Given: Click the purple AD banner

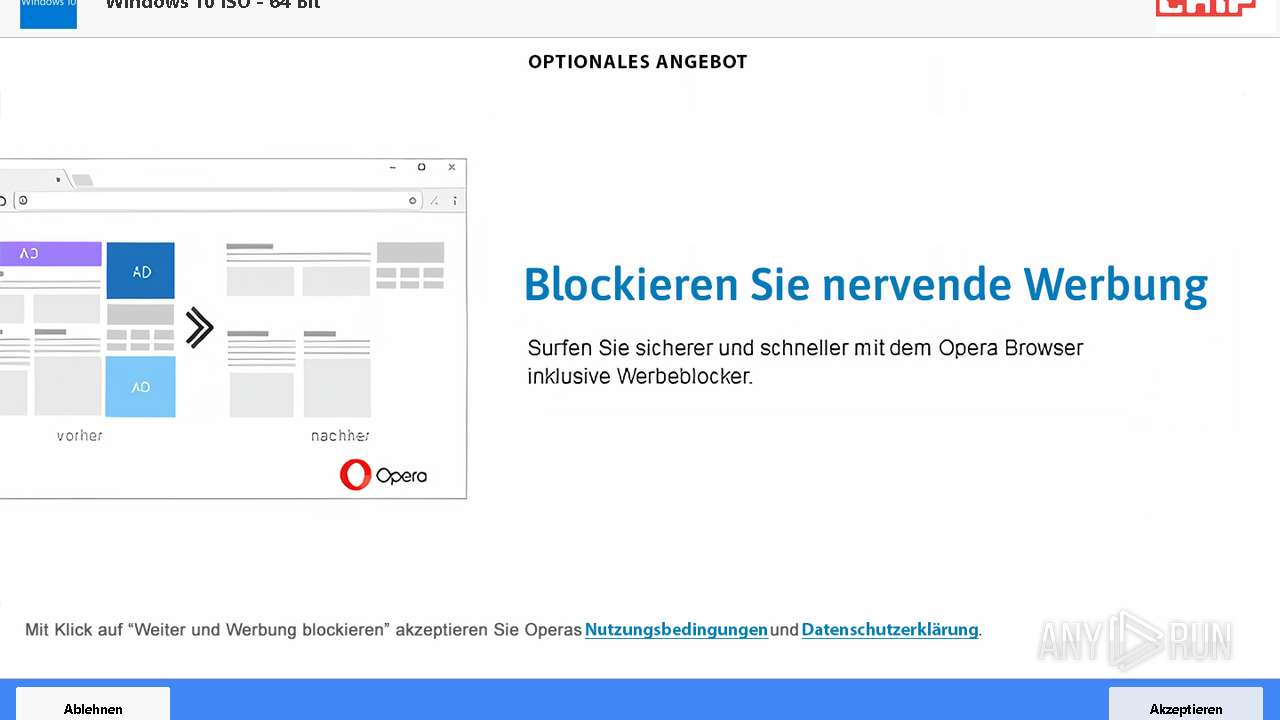Looking at the screenshot, I should pyautogui.click(x=50, y=254).
